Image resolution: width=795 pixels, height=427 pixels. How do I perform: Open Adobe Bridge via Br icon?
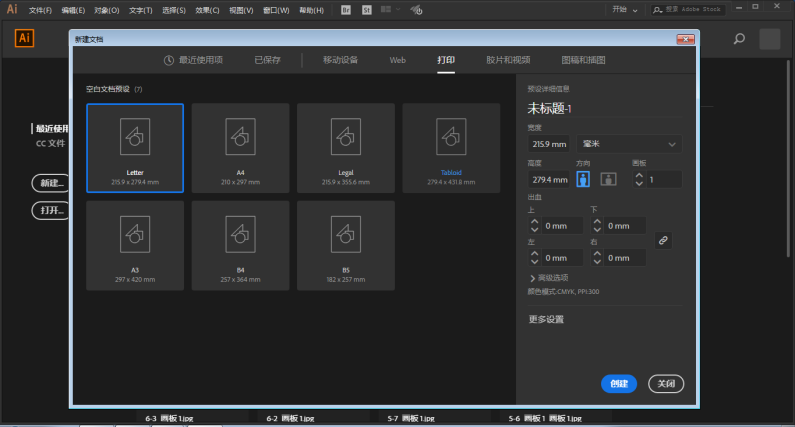click(x=346, y=10)
